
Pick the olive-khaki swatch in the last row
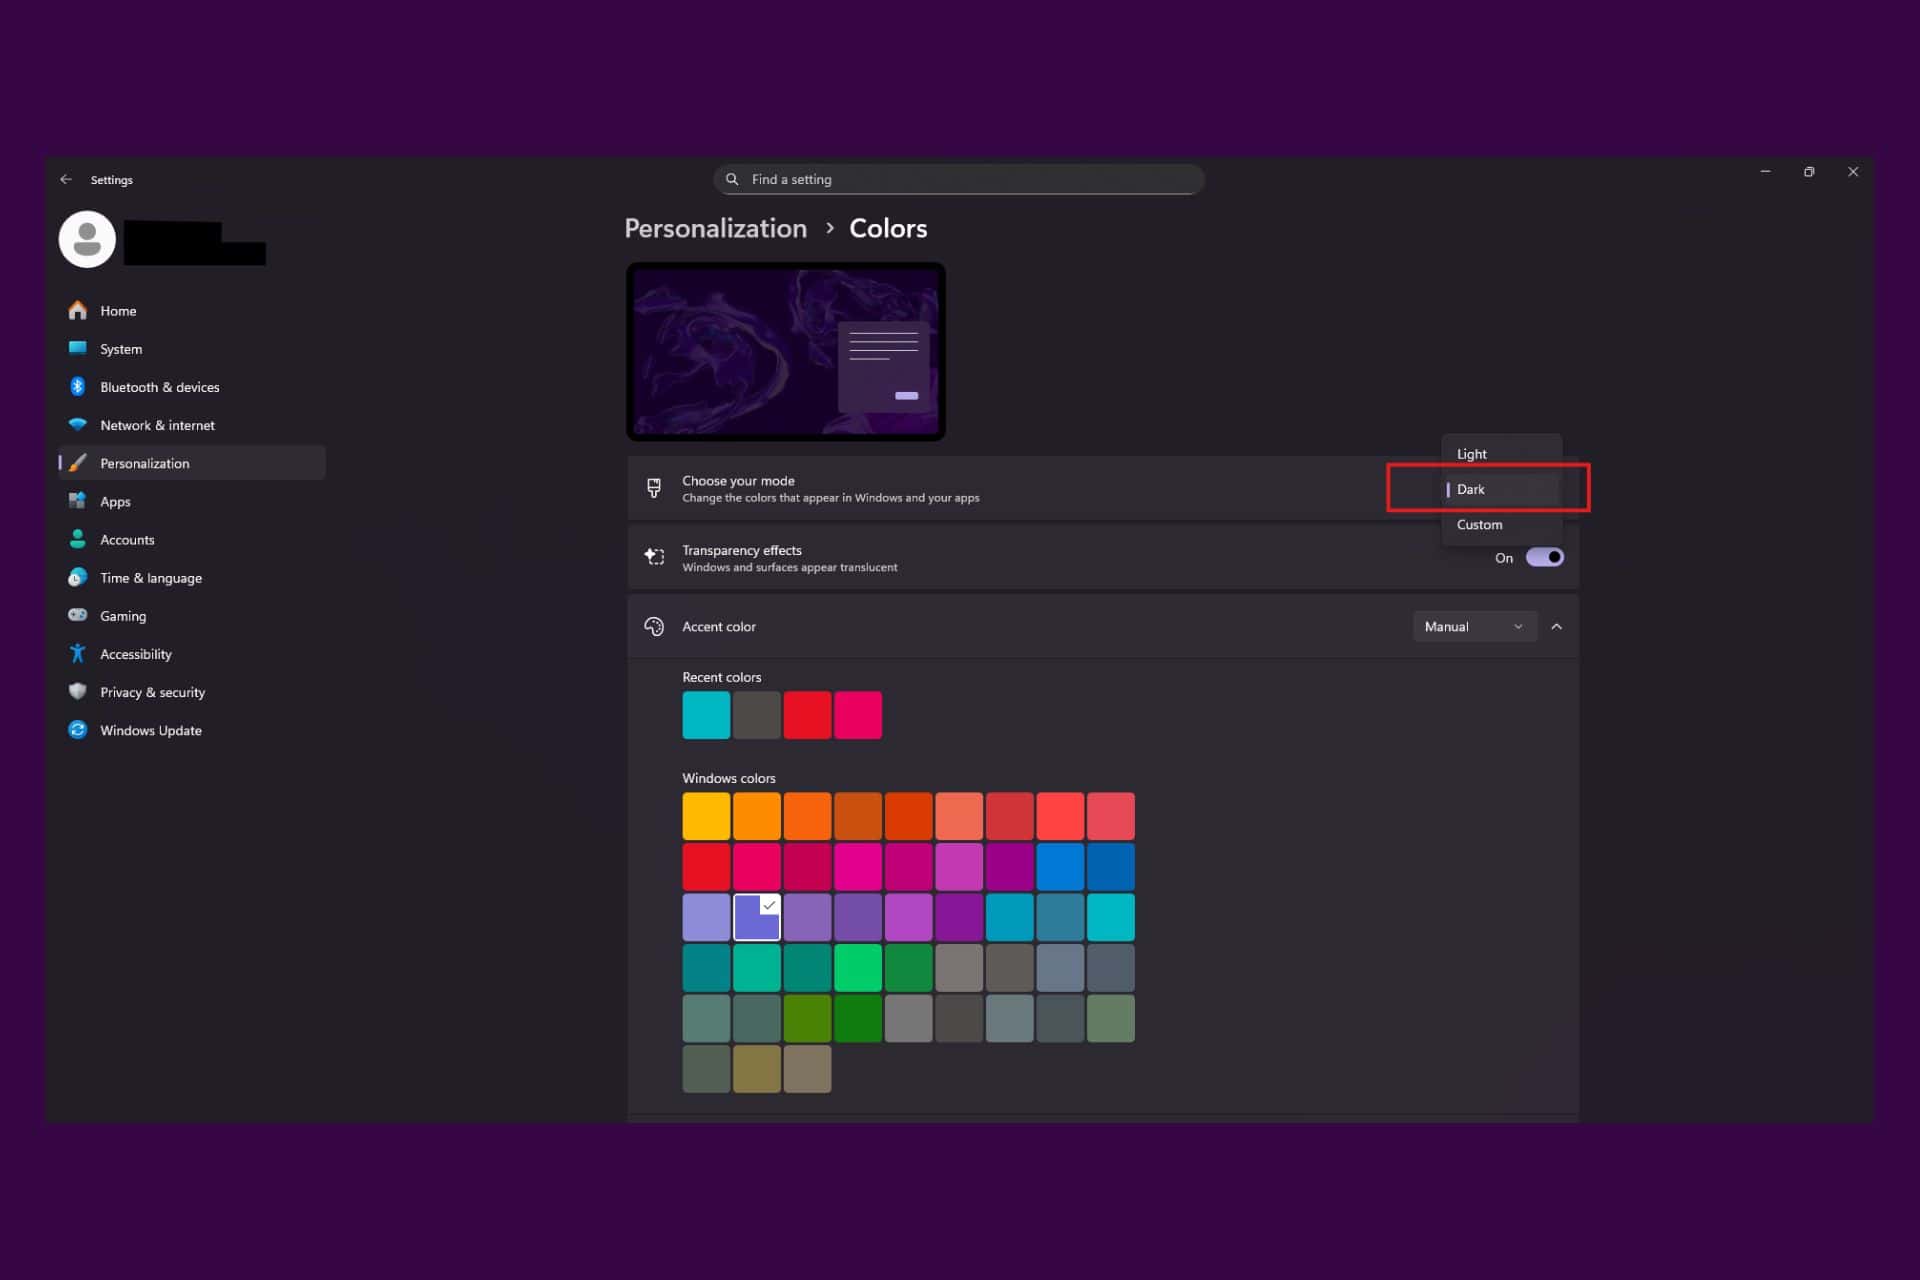[757, 1069]
